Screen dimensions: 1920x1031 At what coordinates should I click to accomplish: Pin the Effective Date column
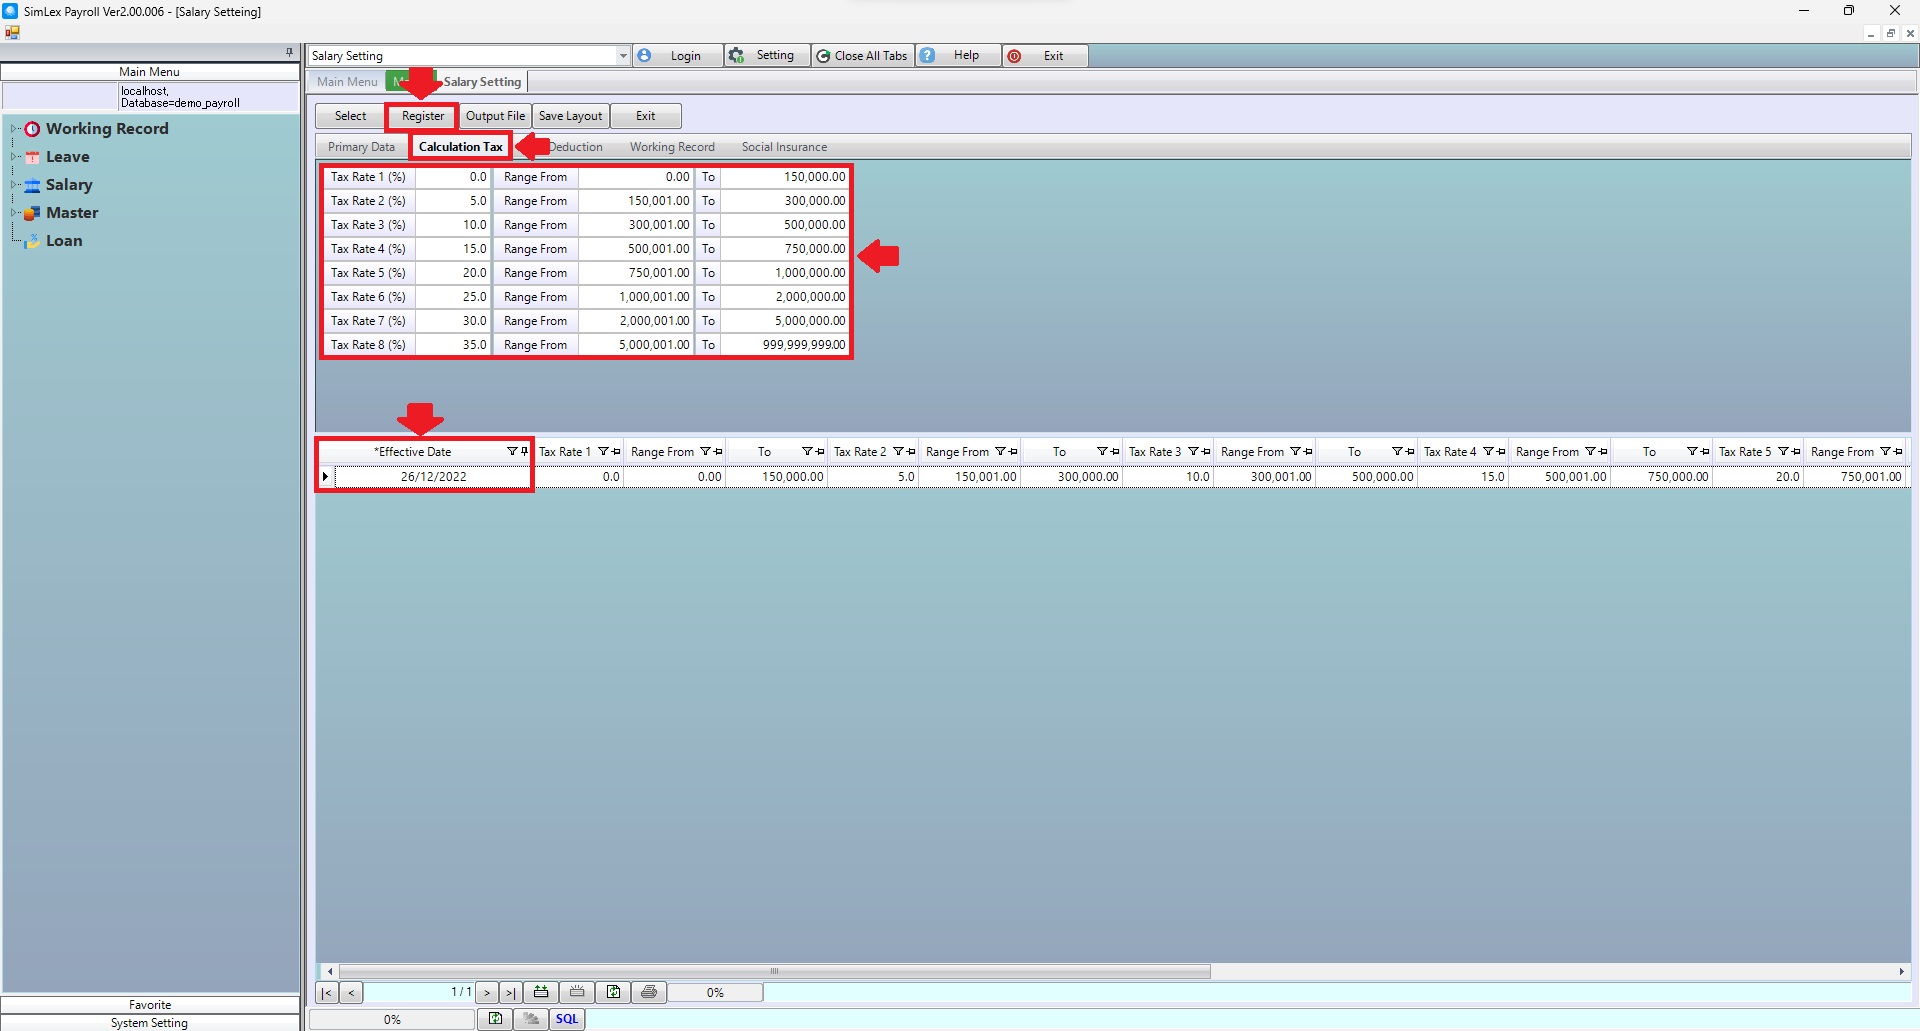click(x=524, y=452)
